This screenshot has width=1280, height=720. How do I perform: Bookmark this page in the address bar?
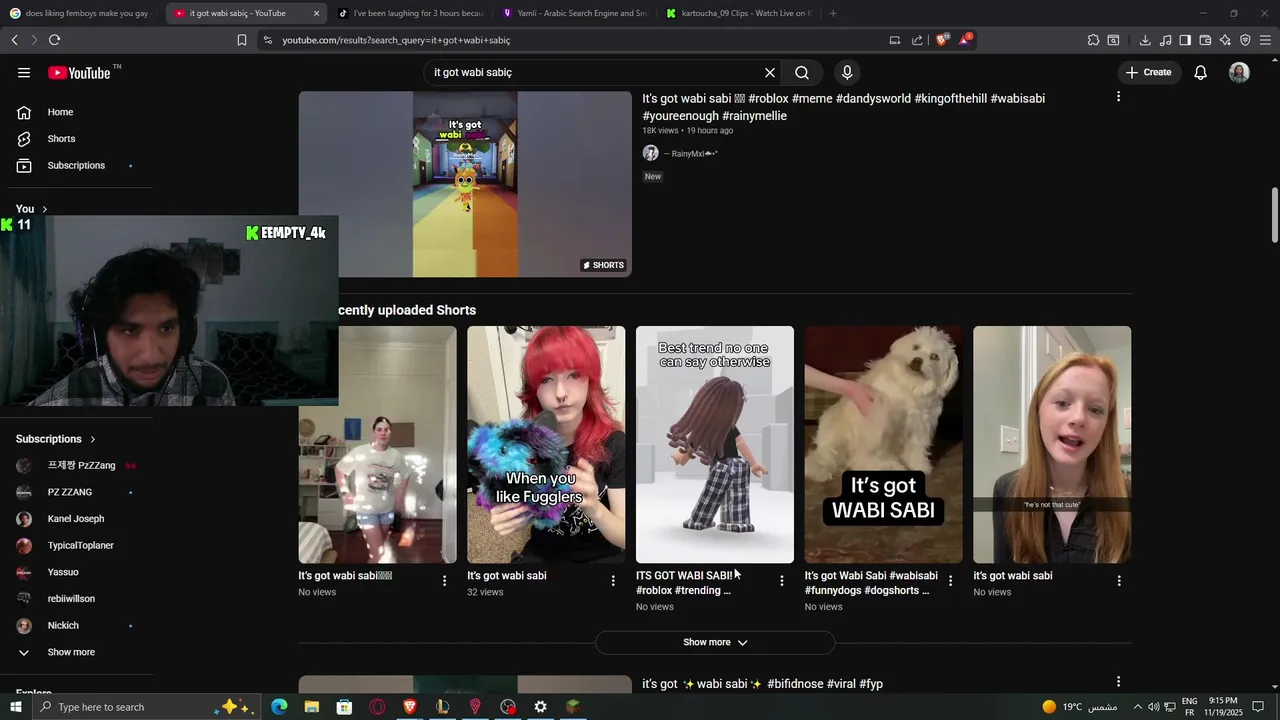(x=241, y=40)
